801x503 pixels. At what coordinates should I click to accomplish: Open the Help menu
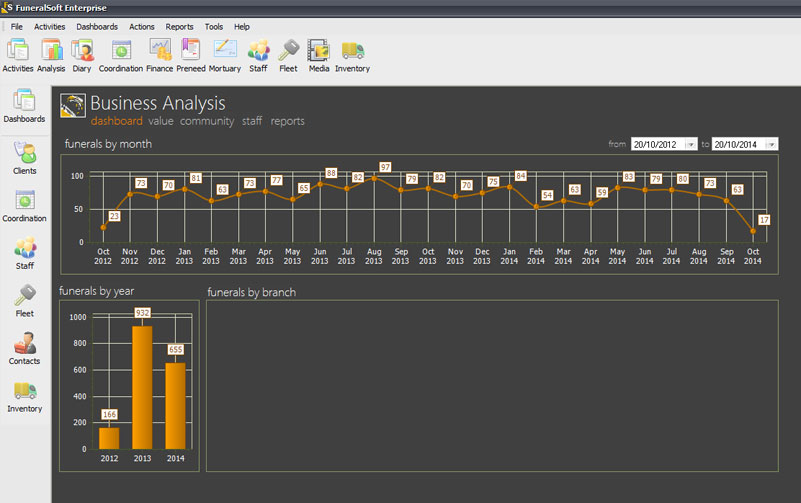click(x=242, y=27)
